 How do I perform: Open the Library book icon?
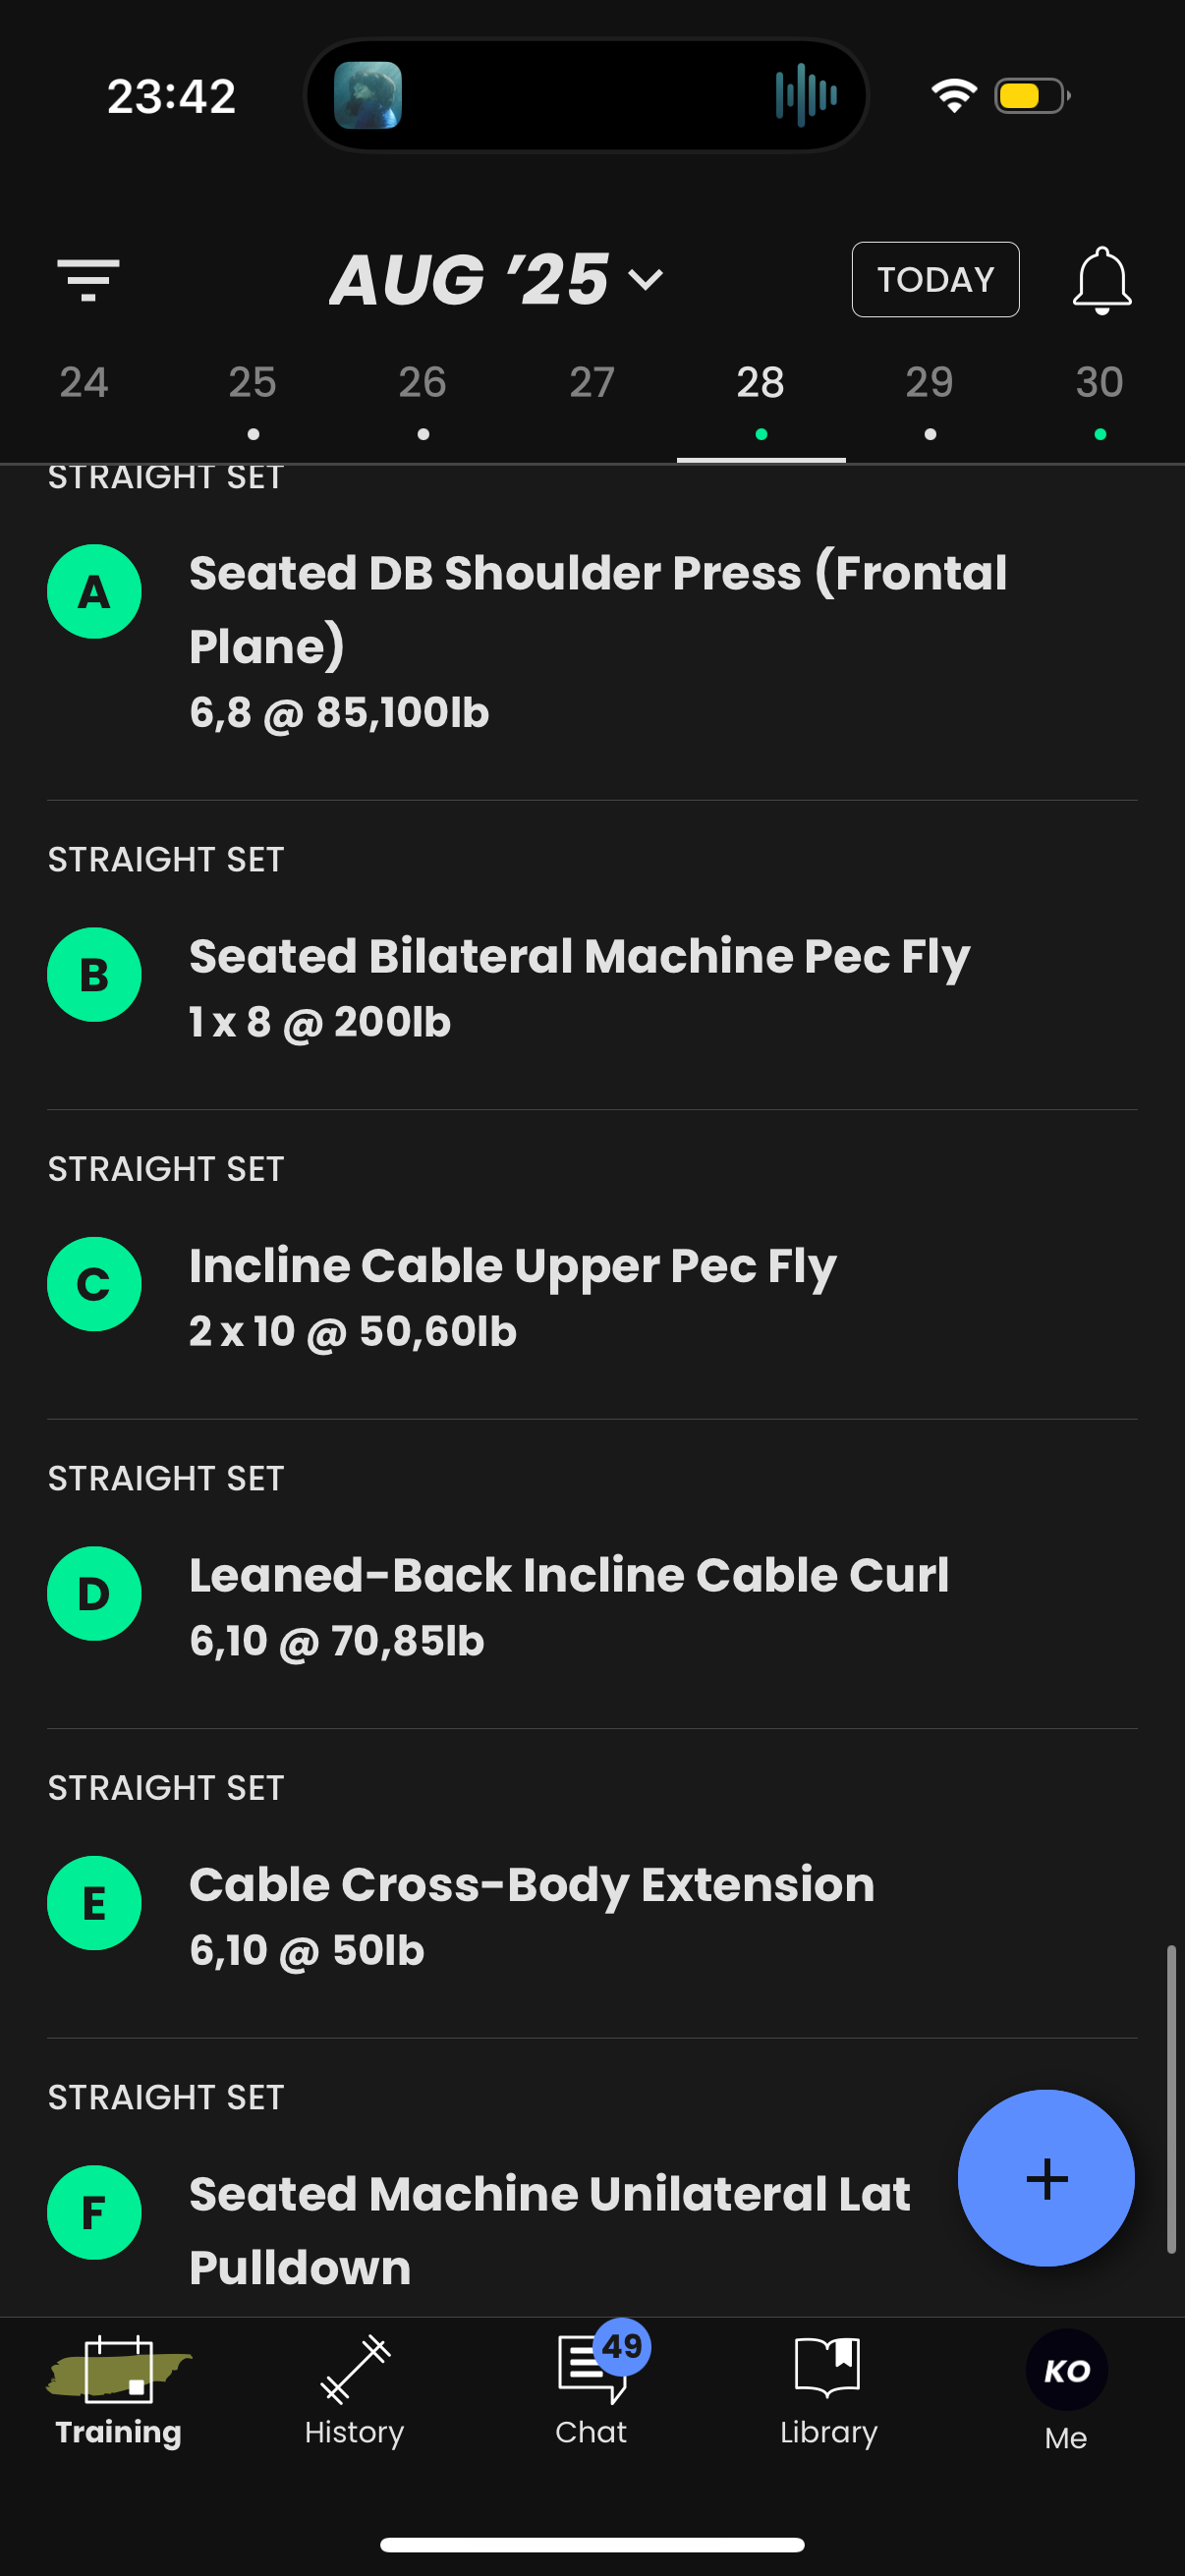(827, 2366)
